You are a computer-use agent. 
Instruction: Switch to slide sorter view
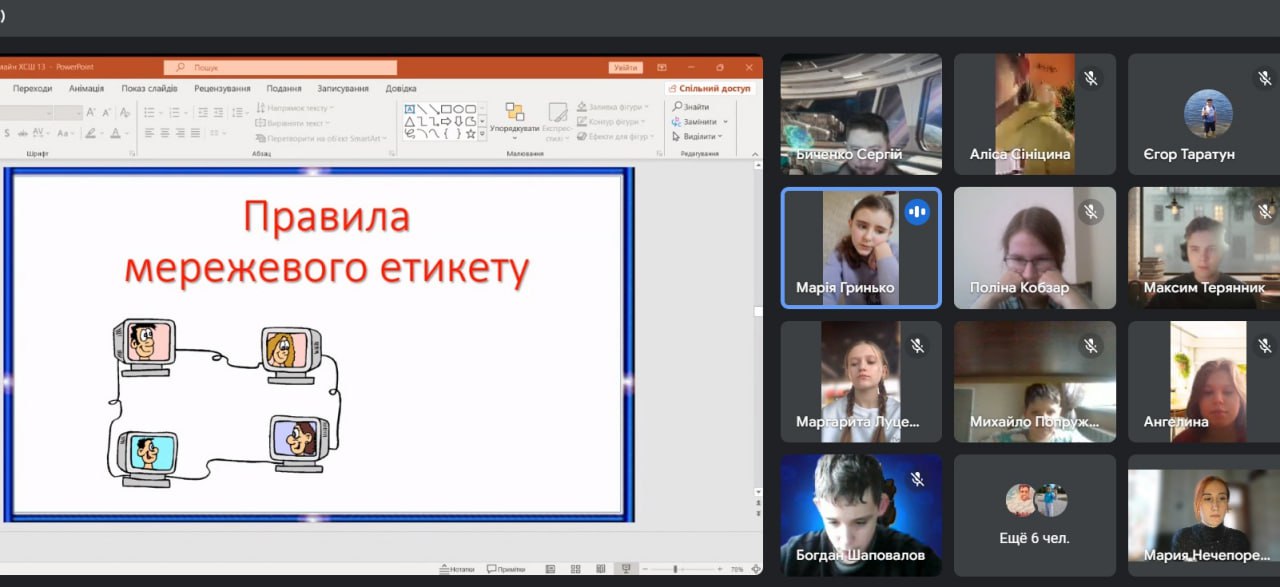point(574,569)
